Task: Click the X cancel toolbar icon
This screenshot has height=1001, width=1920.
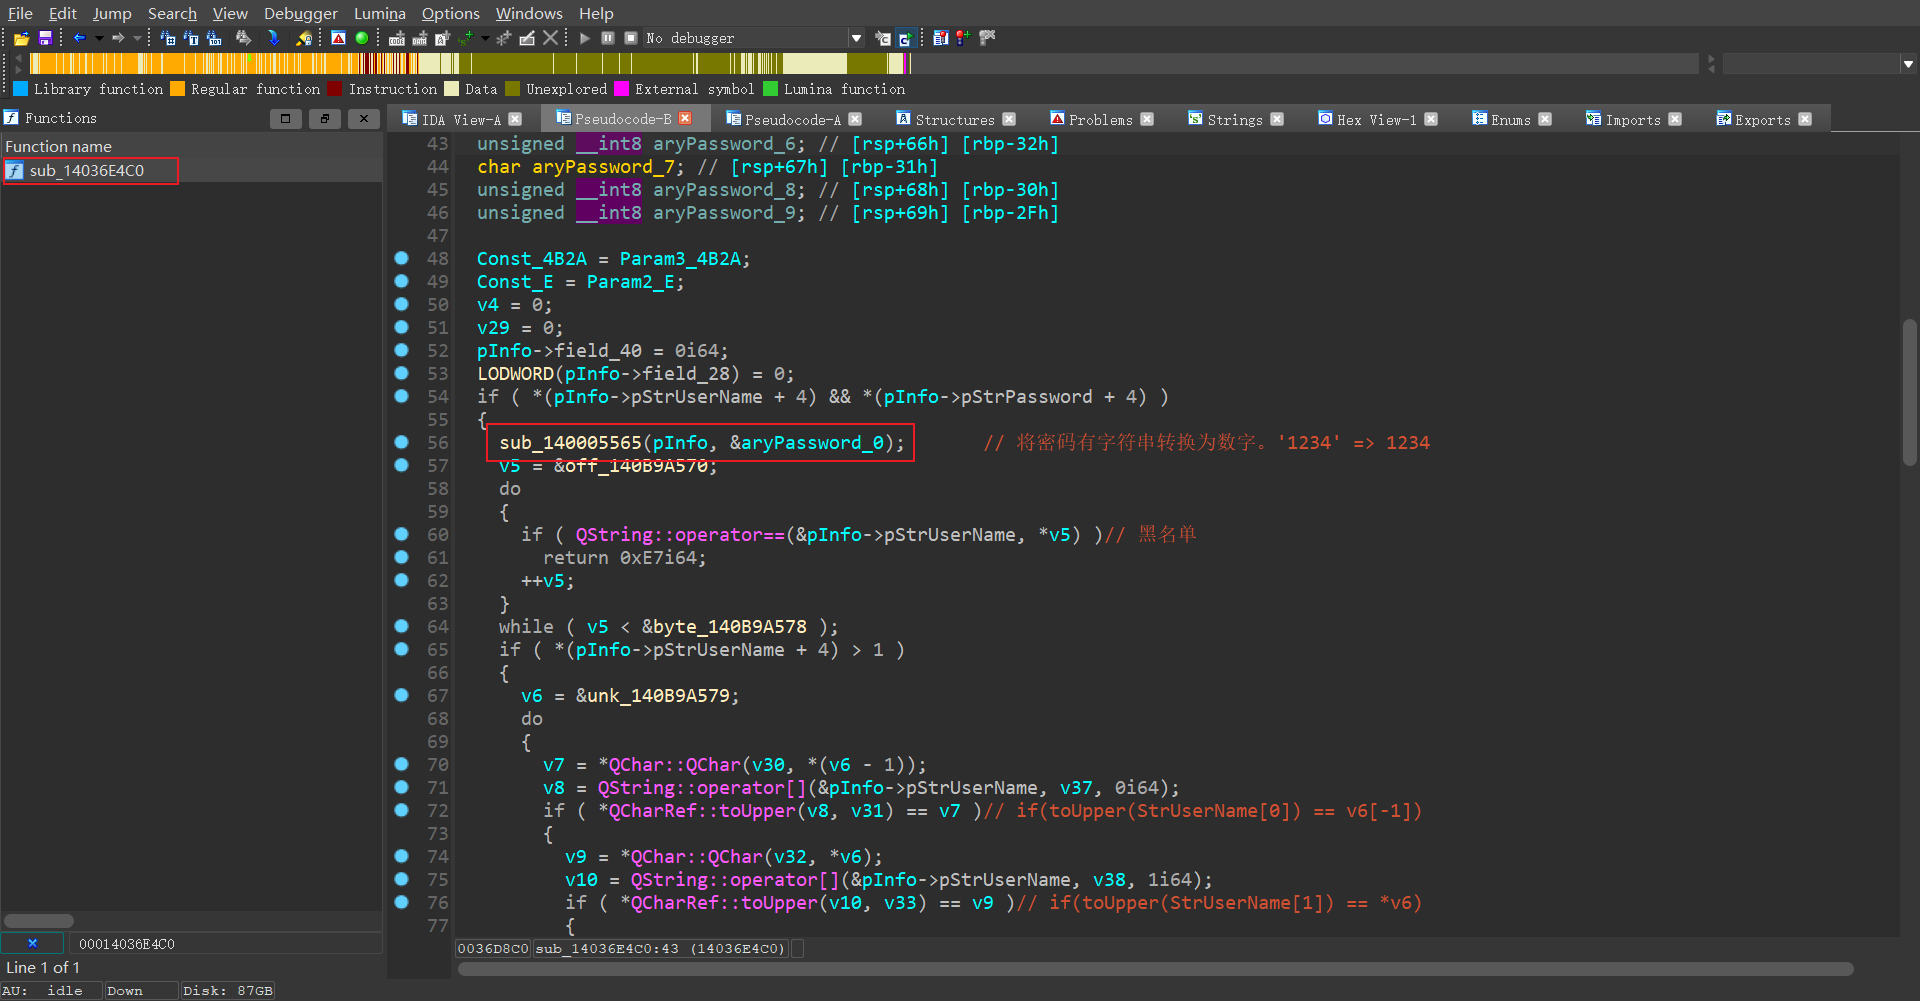Action: [550, 38]
